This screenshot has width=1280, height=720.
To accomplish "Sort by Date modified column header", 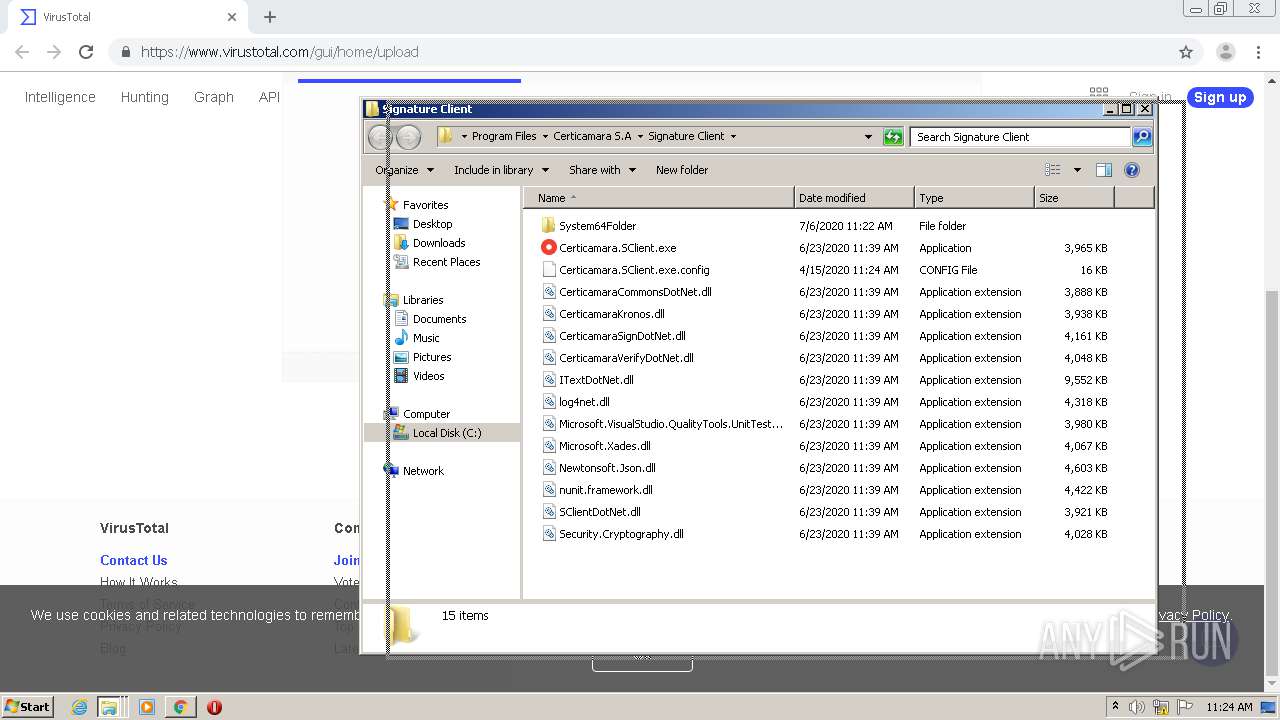I will [x=855, y=198].
